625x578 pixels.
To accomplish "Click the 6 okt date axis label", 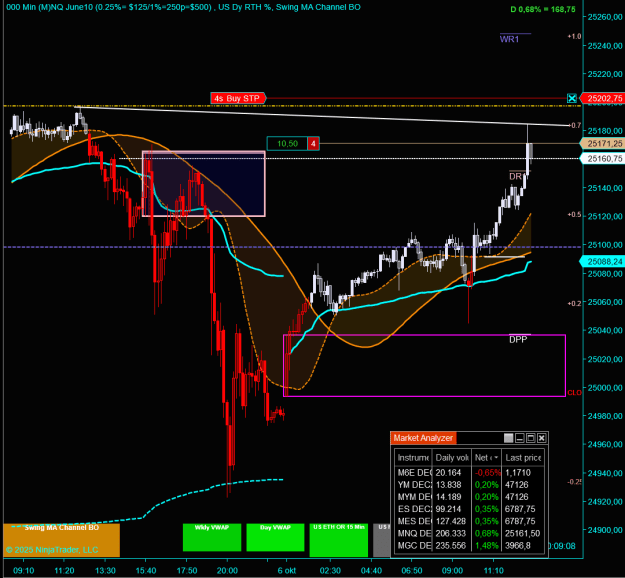I will tap(287, 570).
